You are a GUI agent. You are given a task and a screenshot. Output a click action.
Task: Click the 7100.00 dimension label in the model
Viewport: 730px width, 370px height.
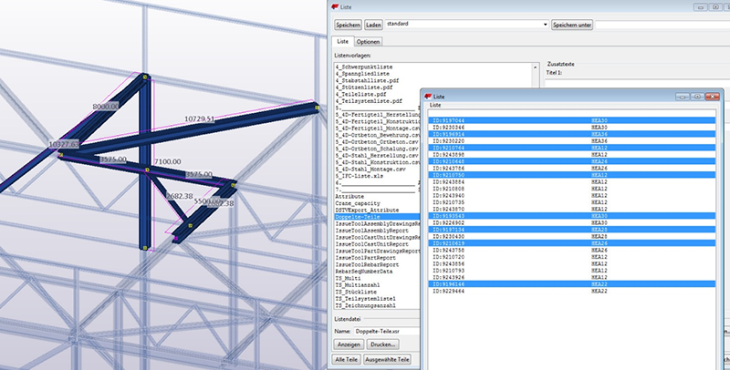point(168,161)
